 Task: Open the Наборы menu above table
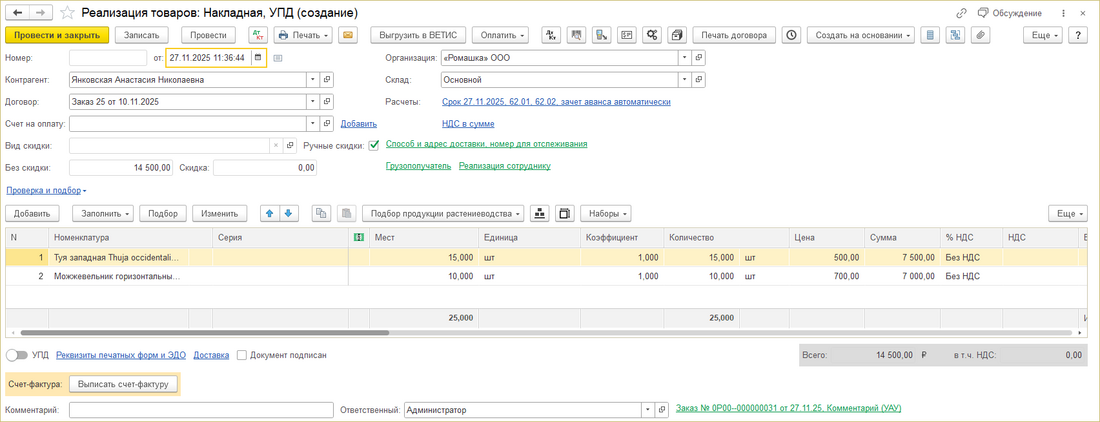coord(606,213)
